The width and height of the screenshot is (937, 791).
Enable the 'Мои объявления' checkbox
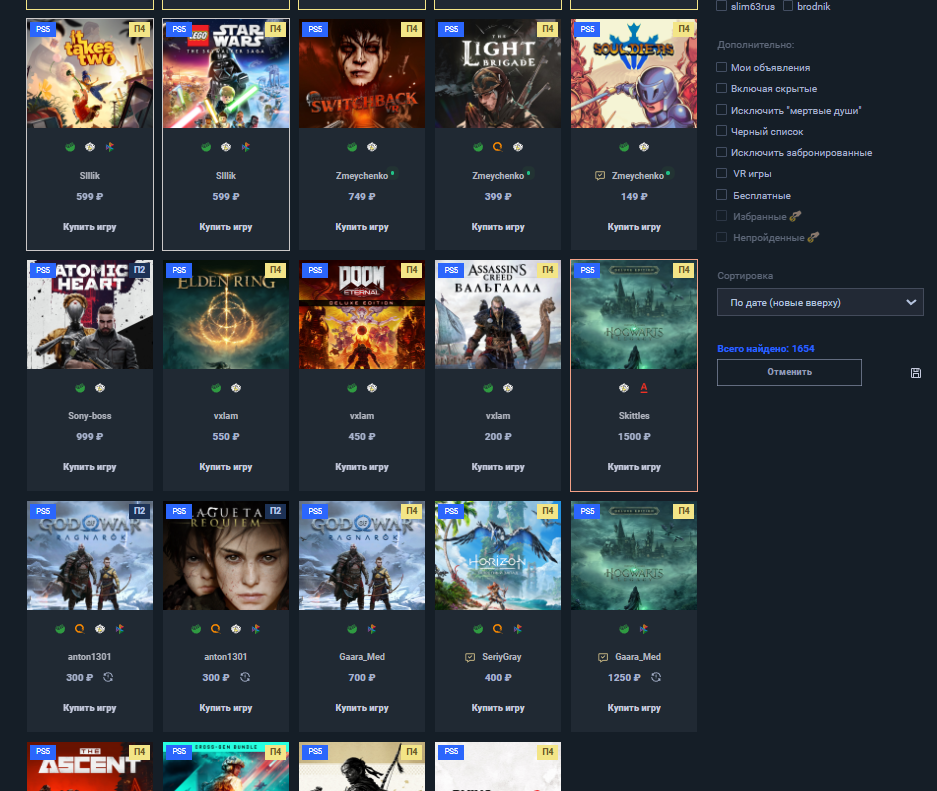click(x=722, y=67)
